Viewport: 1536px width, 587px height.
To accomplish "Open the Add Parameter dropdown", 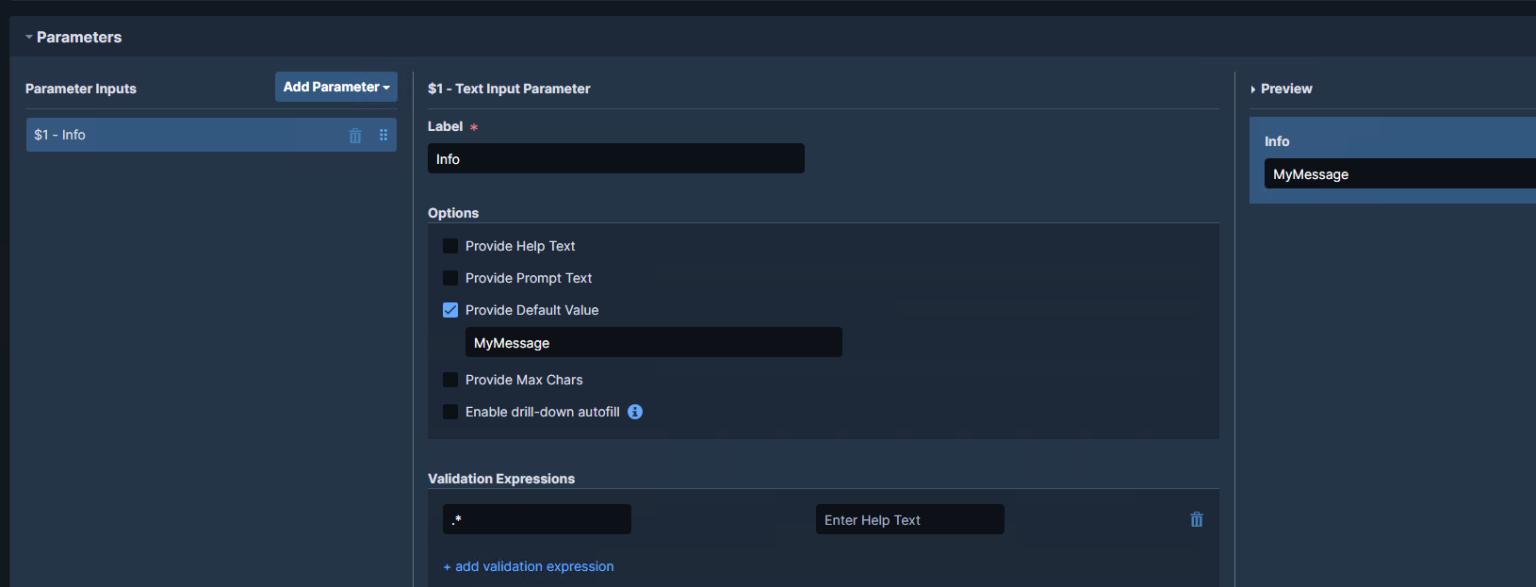I will pyautogui.click(x=336, y=87).
